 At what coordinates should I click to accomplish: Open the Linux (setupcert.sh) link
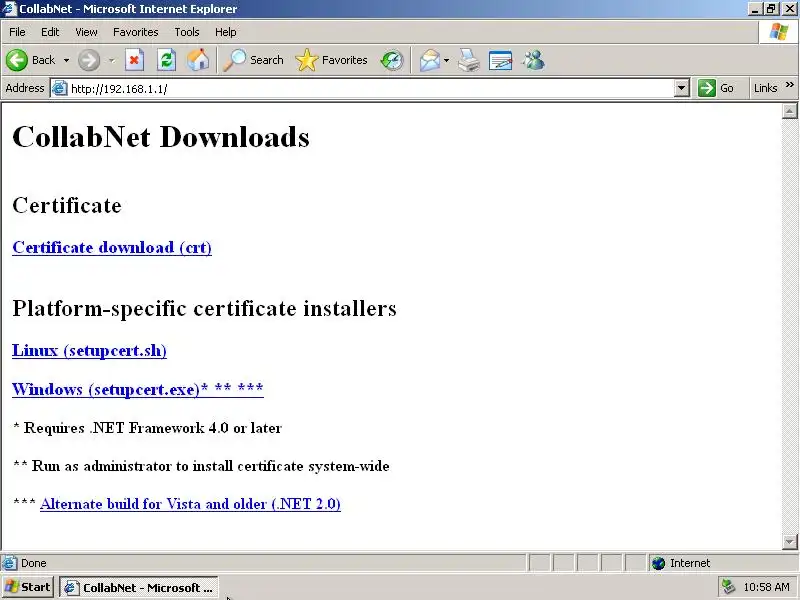tap(89, 351)
